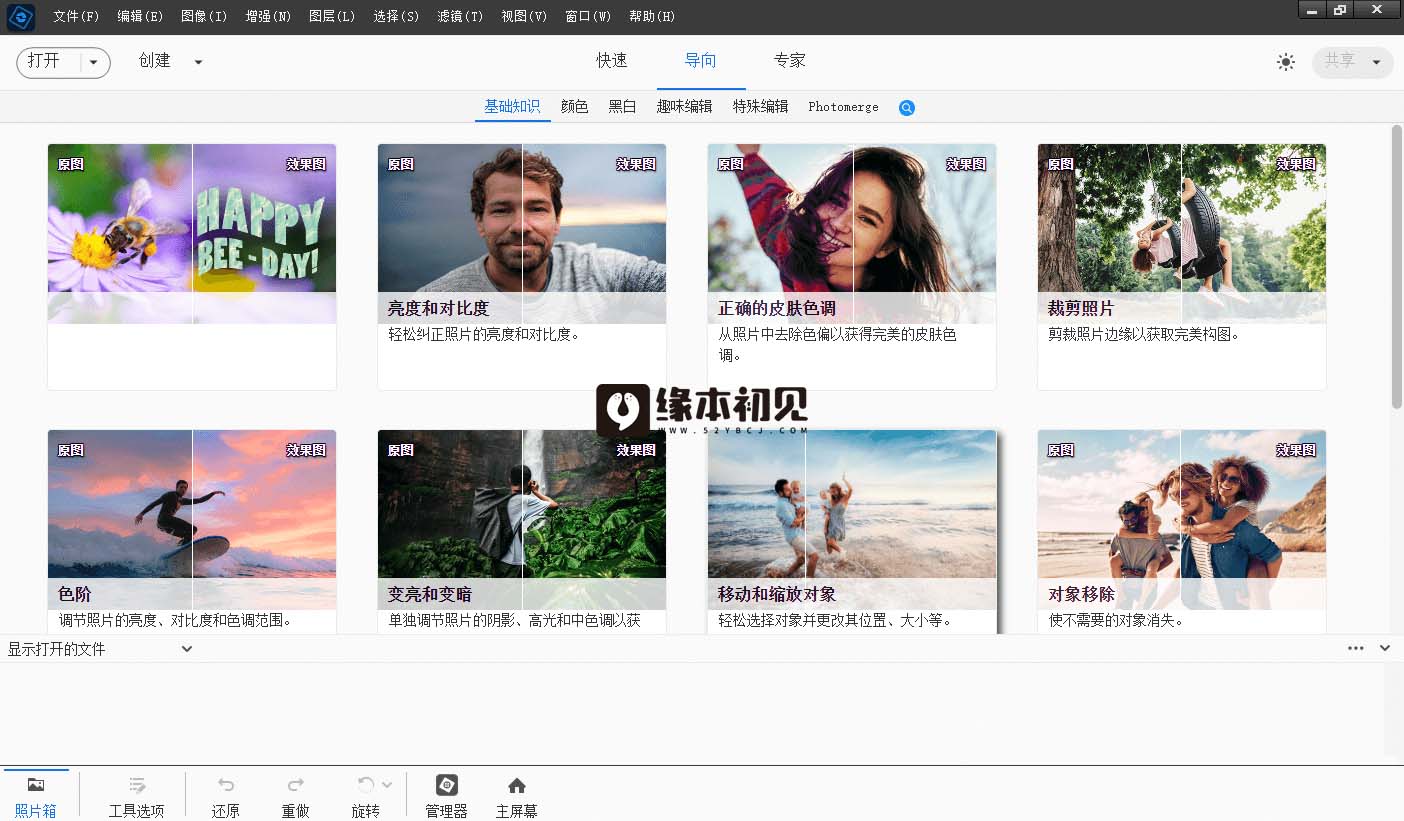The width and height of the screenshot is (1404, 821).
Task: Click the Undo (还原) arrow icon
Action: click(x=226, y=785)
